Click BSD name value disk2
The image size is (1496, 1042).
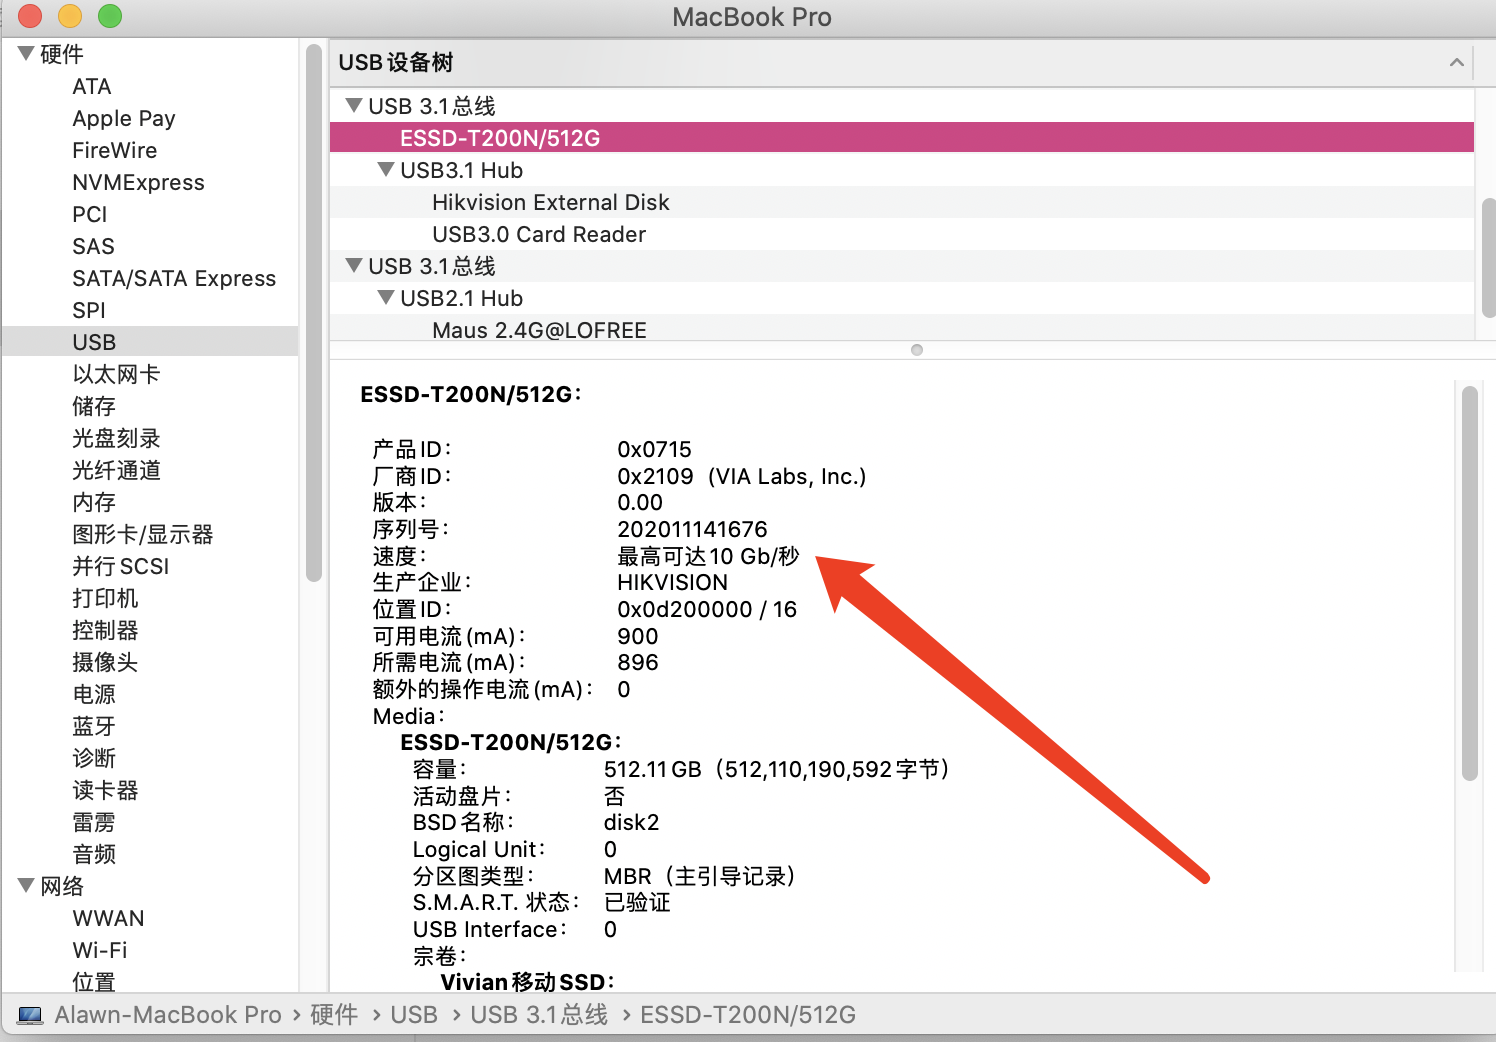[631, 822]
